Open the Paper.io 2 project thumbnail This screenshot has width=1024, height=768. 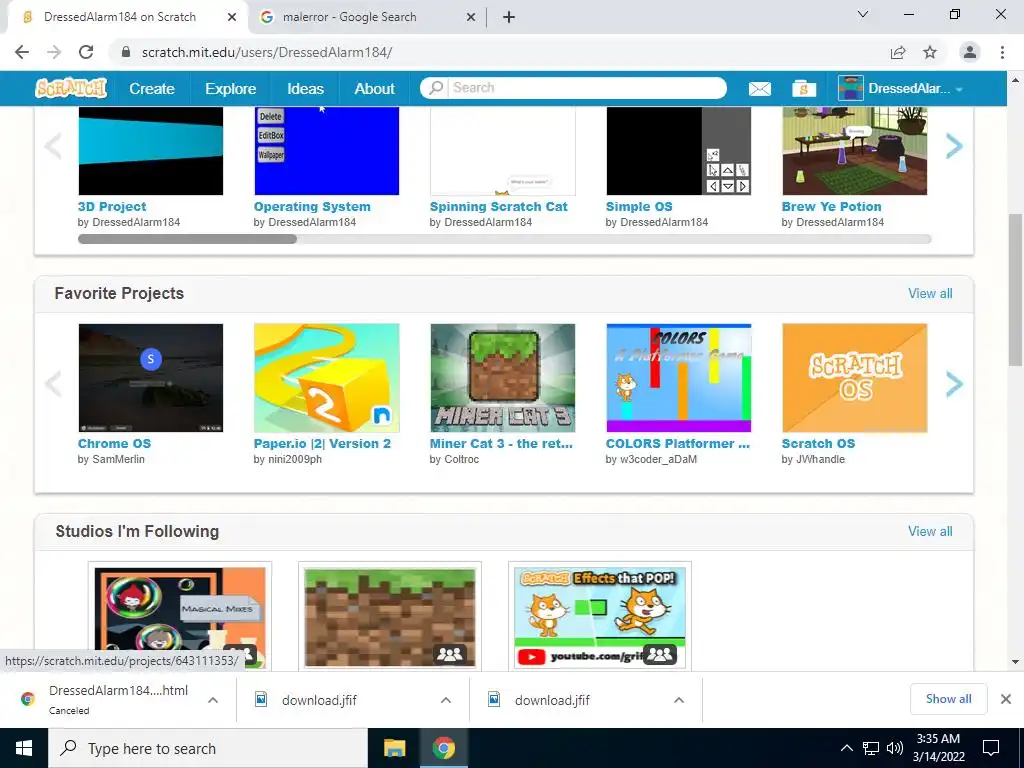[327, 377]
